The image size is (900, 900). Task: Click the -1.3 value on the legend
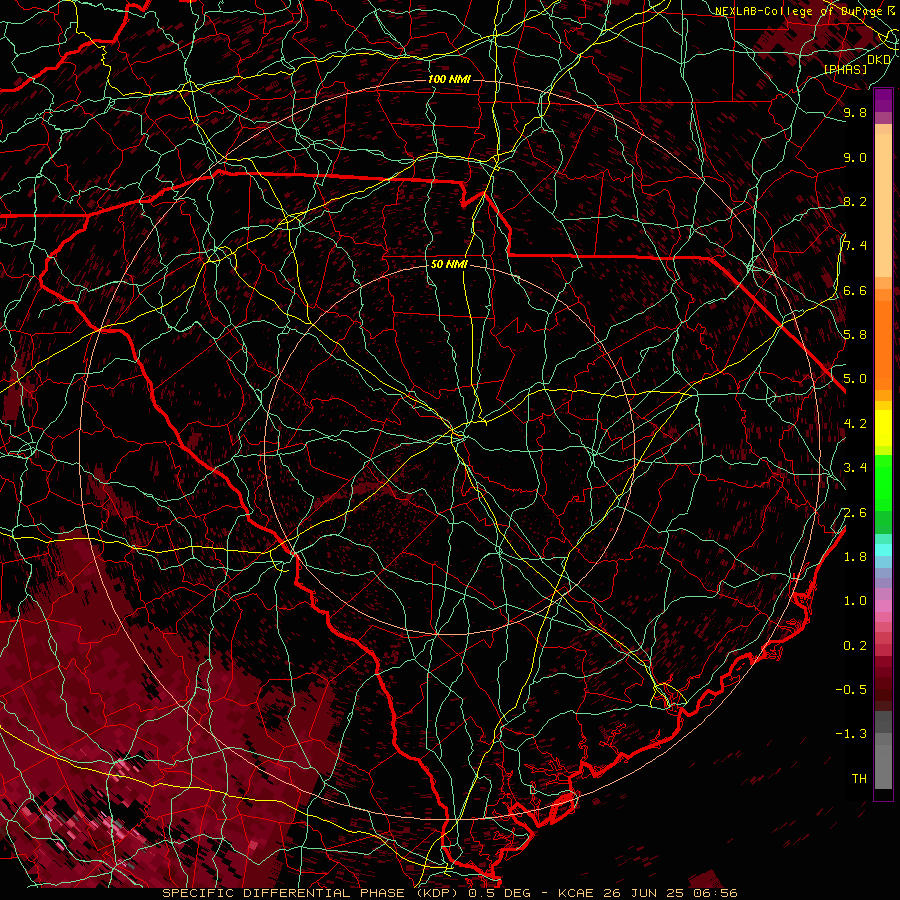[x=851, y=734]
